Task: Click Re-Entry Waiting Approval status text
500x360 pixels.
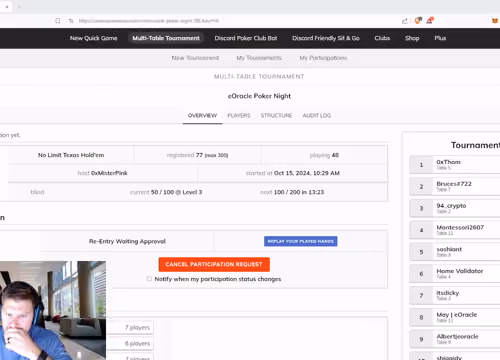Action: pyautogui.click(x=127, y=241)
